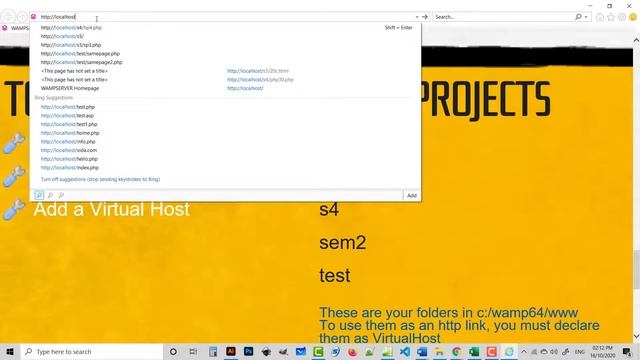Click into the Search... box
This screenshot has width=640, height=360.
[503, 17]
